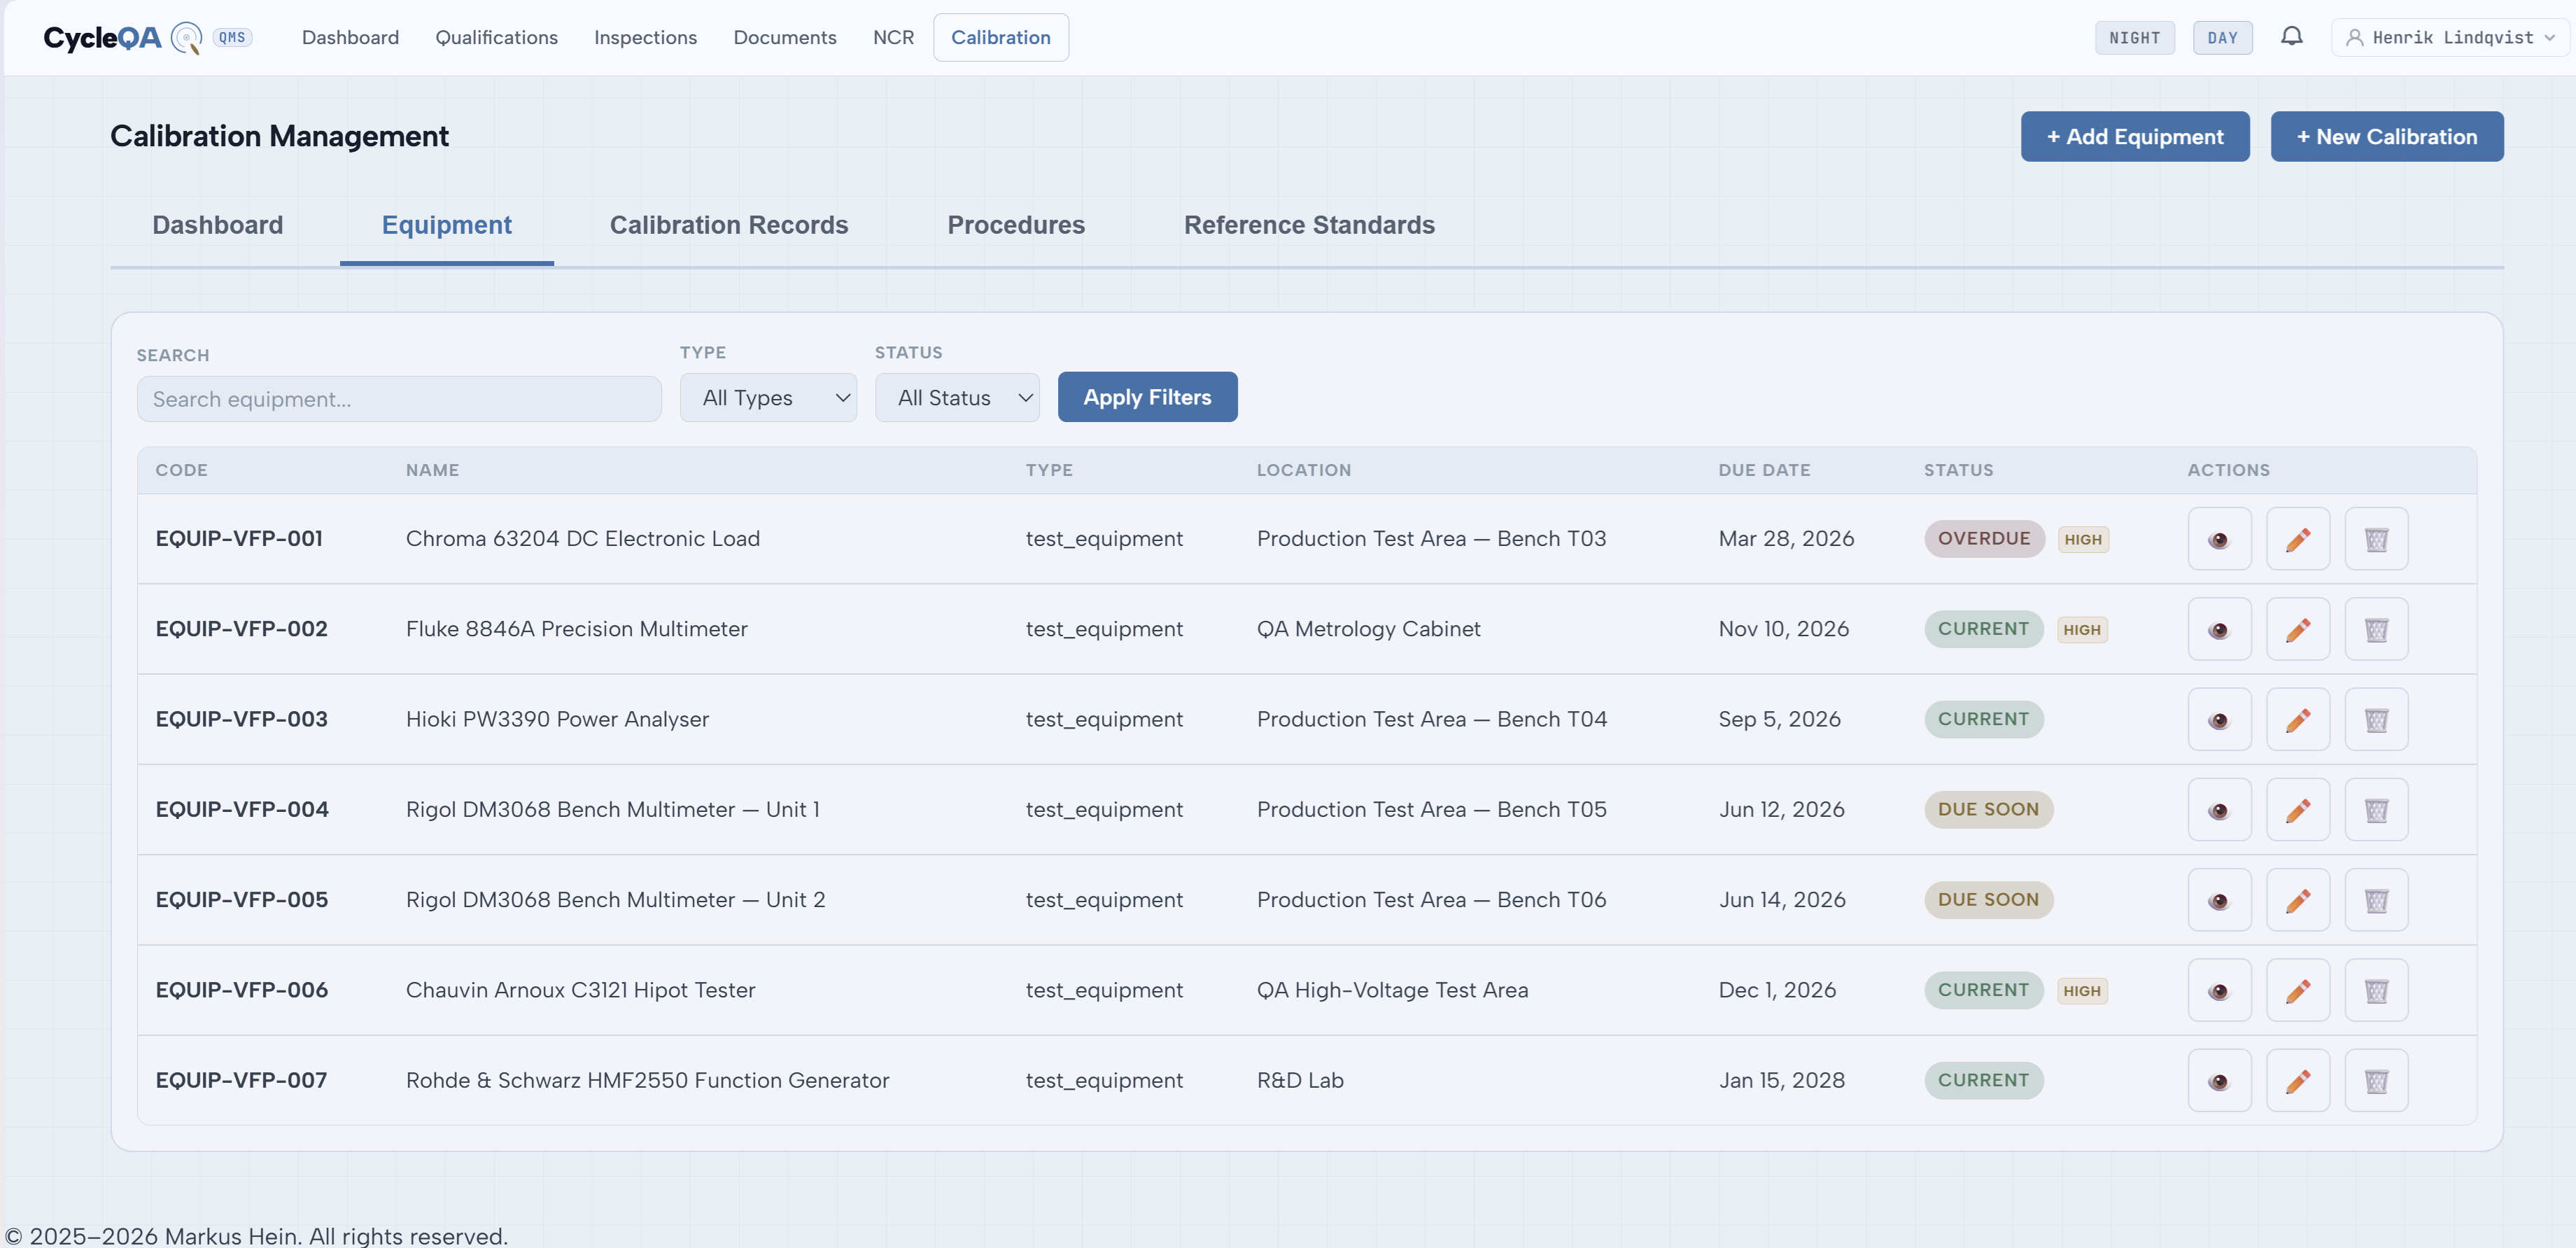View Hioki PW3390 Power Analyser
The height and width of the screenshot is (1248, 2576).
click(2219, 719)
